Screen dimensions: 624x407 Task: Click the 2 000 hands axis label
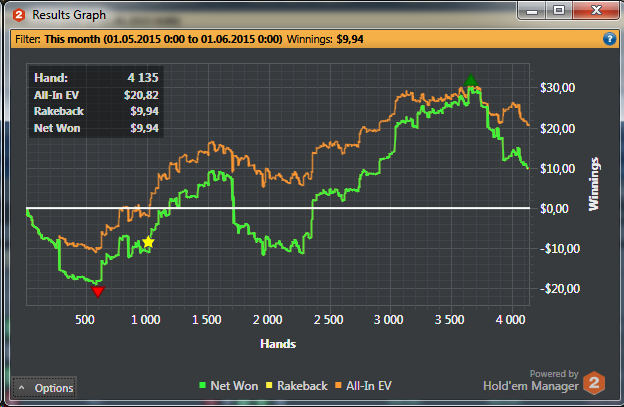click(267, 319)
